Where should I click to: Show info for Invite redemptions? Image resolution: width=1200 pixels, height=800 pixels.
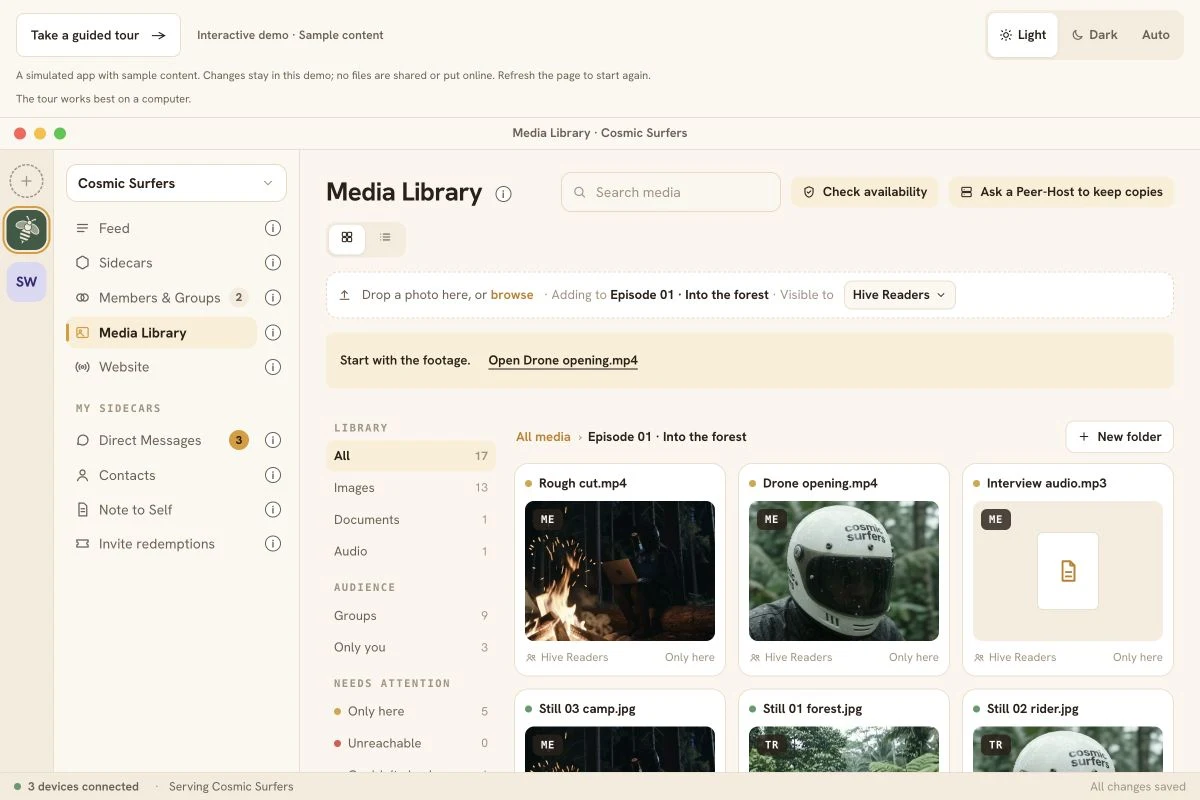(272, 544)
